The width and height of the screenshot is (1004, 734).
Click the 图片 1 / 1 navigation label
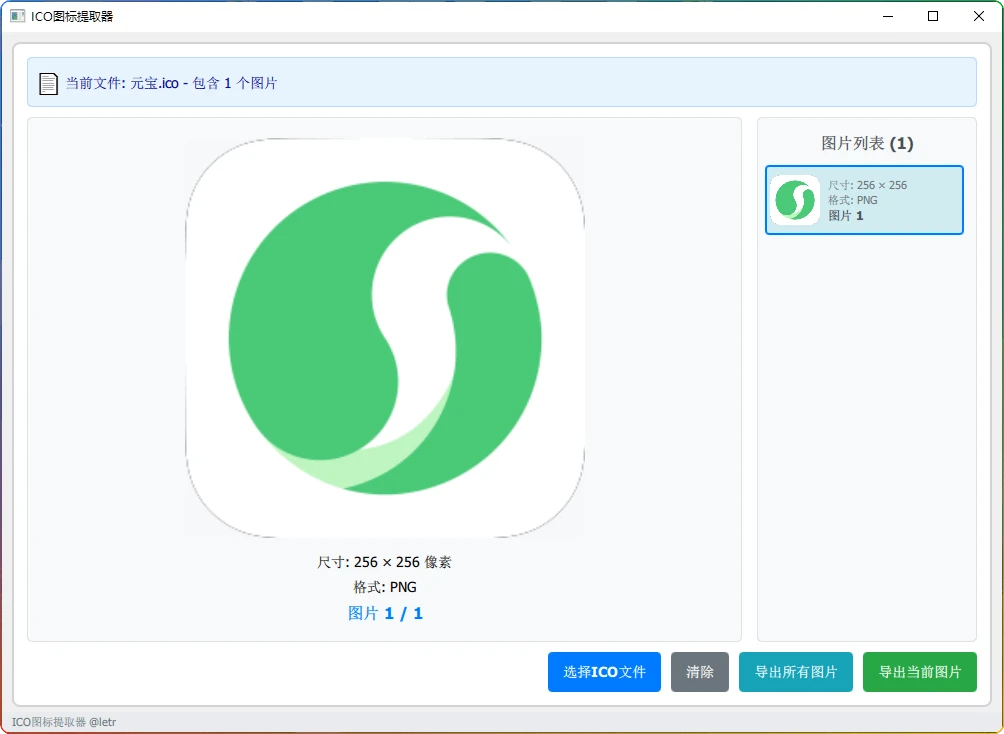(385, 613)
